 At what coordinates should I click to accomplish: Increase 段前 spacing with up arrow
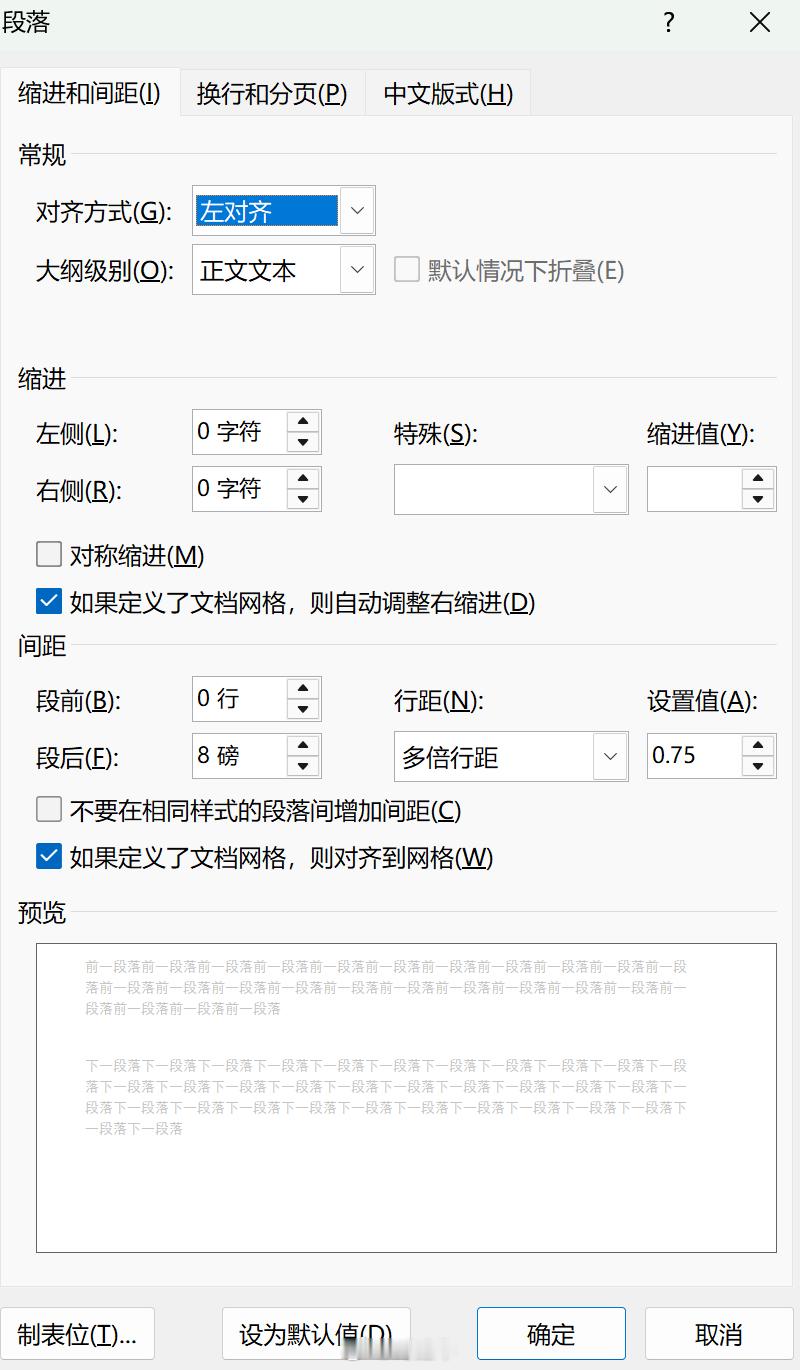[304, 689]
